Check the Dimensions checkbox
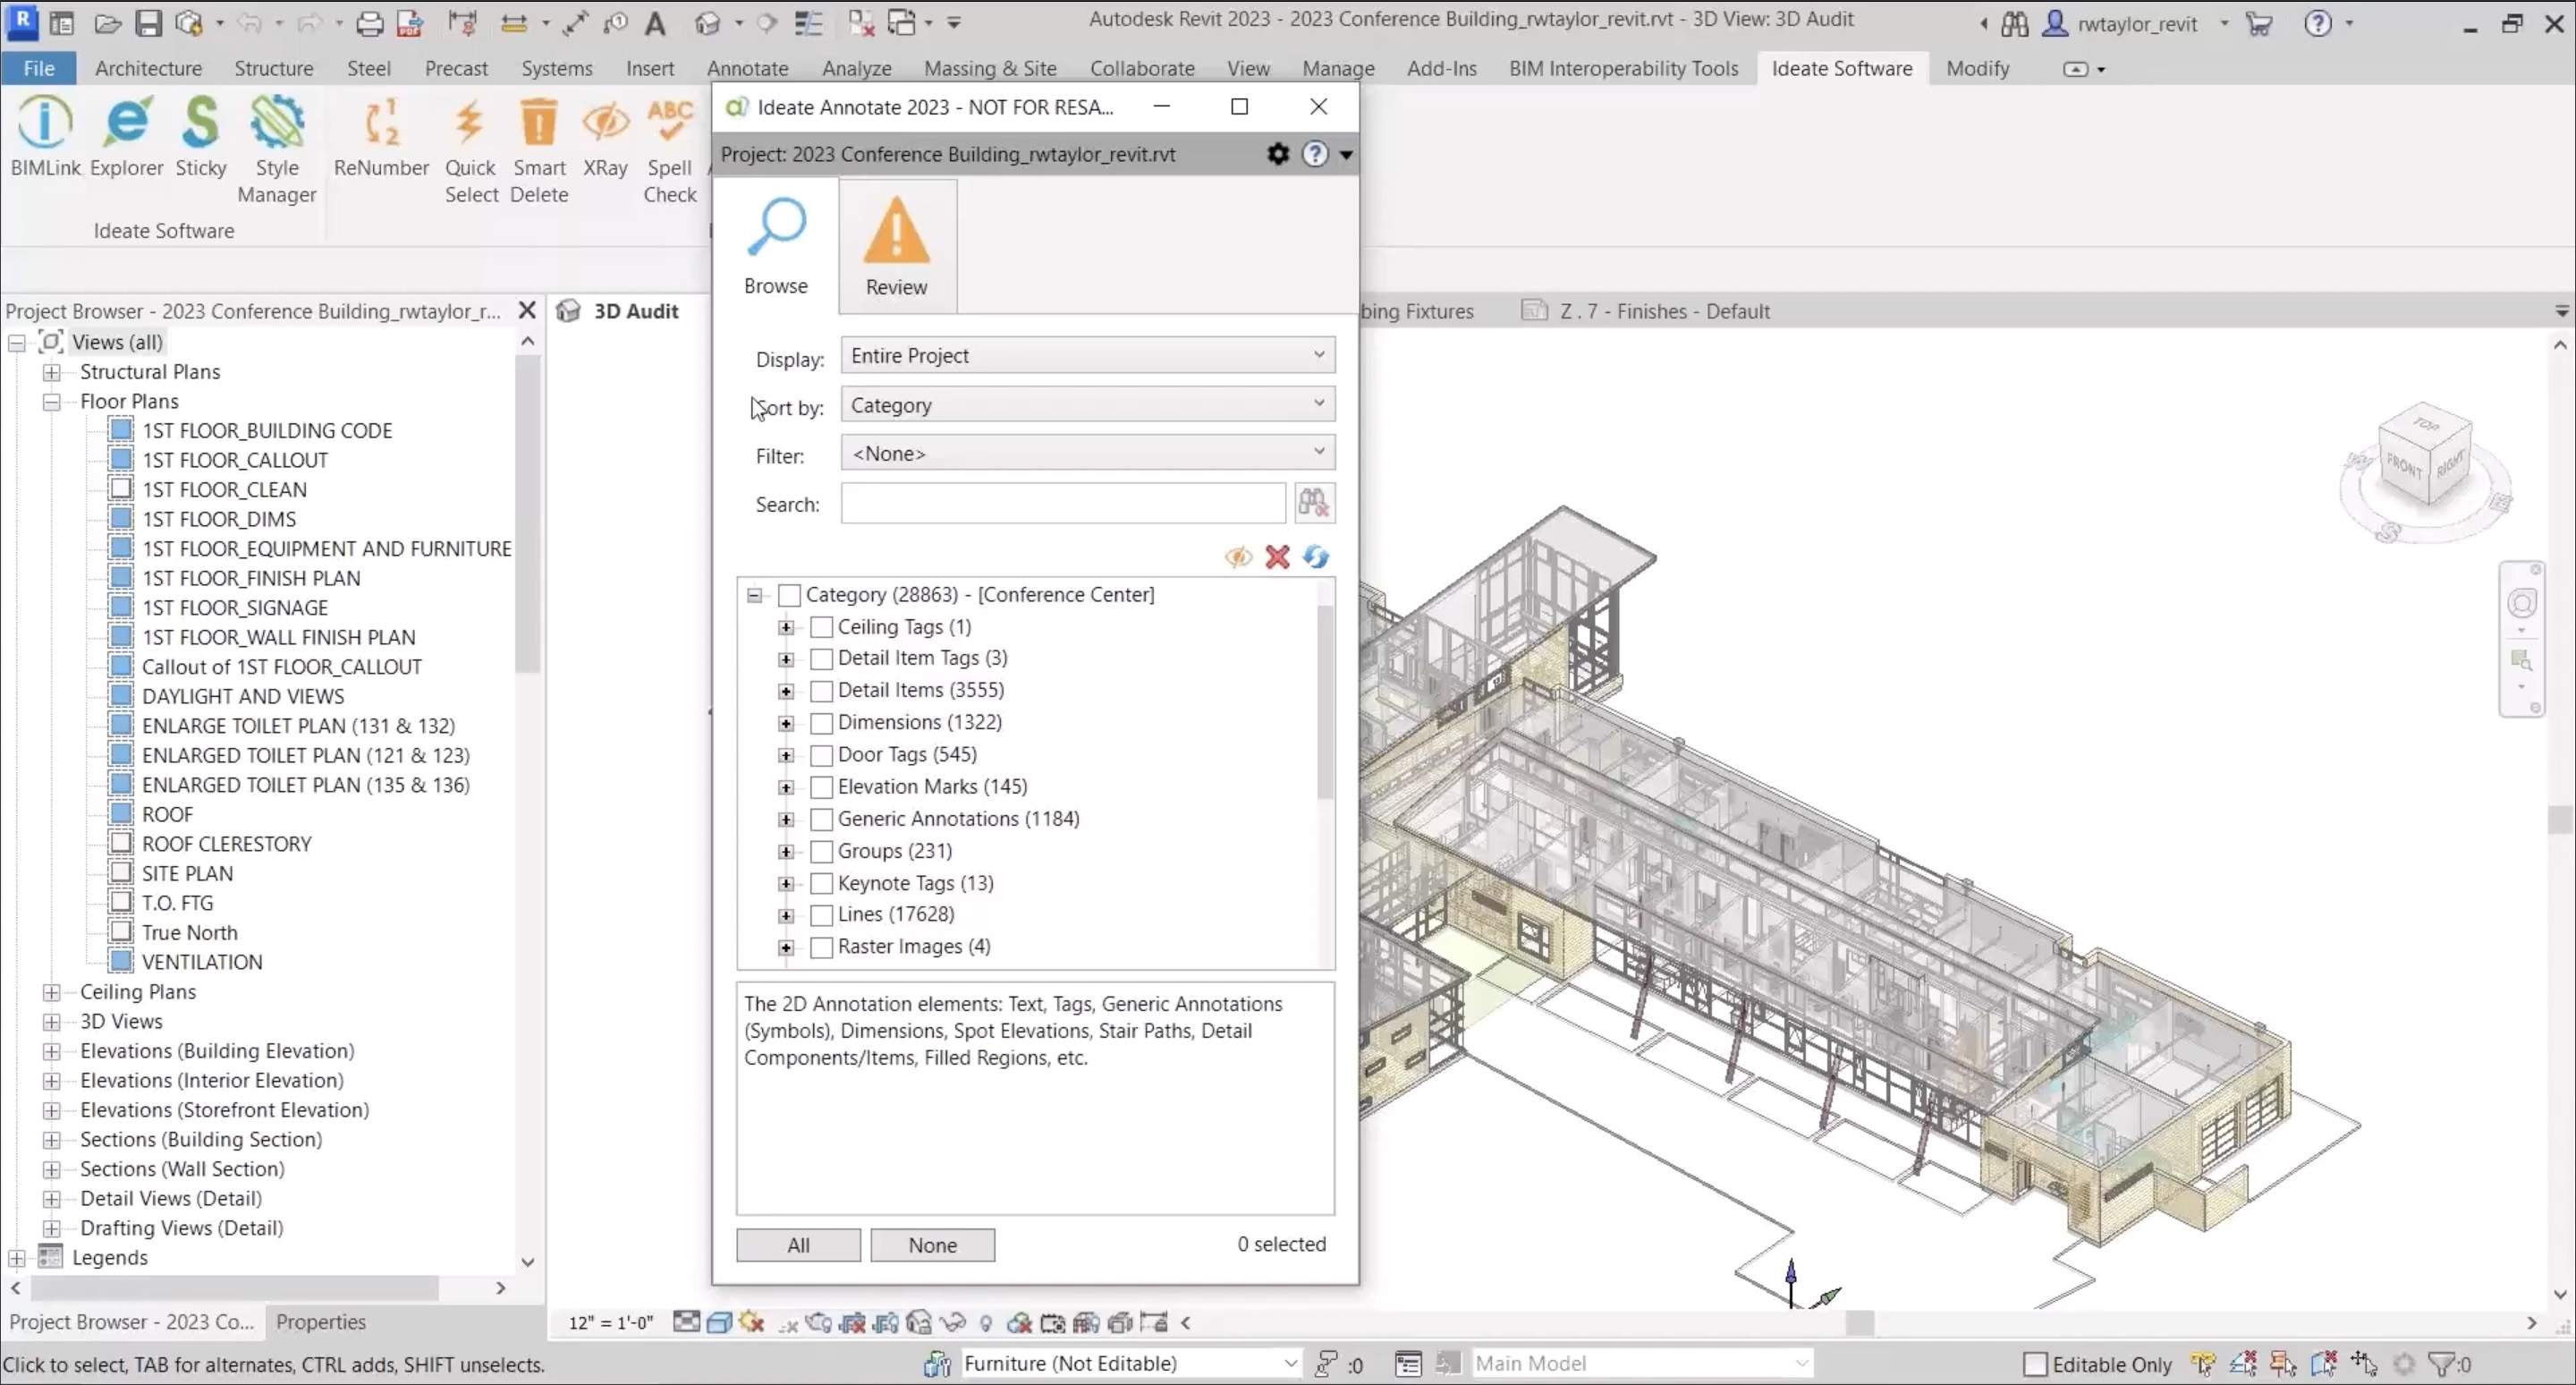Image resolution: width=2576 pixels, height=1385 pixels. tap(821, 723)
